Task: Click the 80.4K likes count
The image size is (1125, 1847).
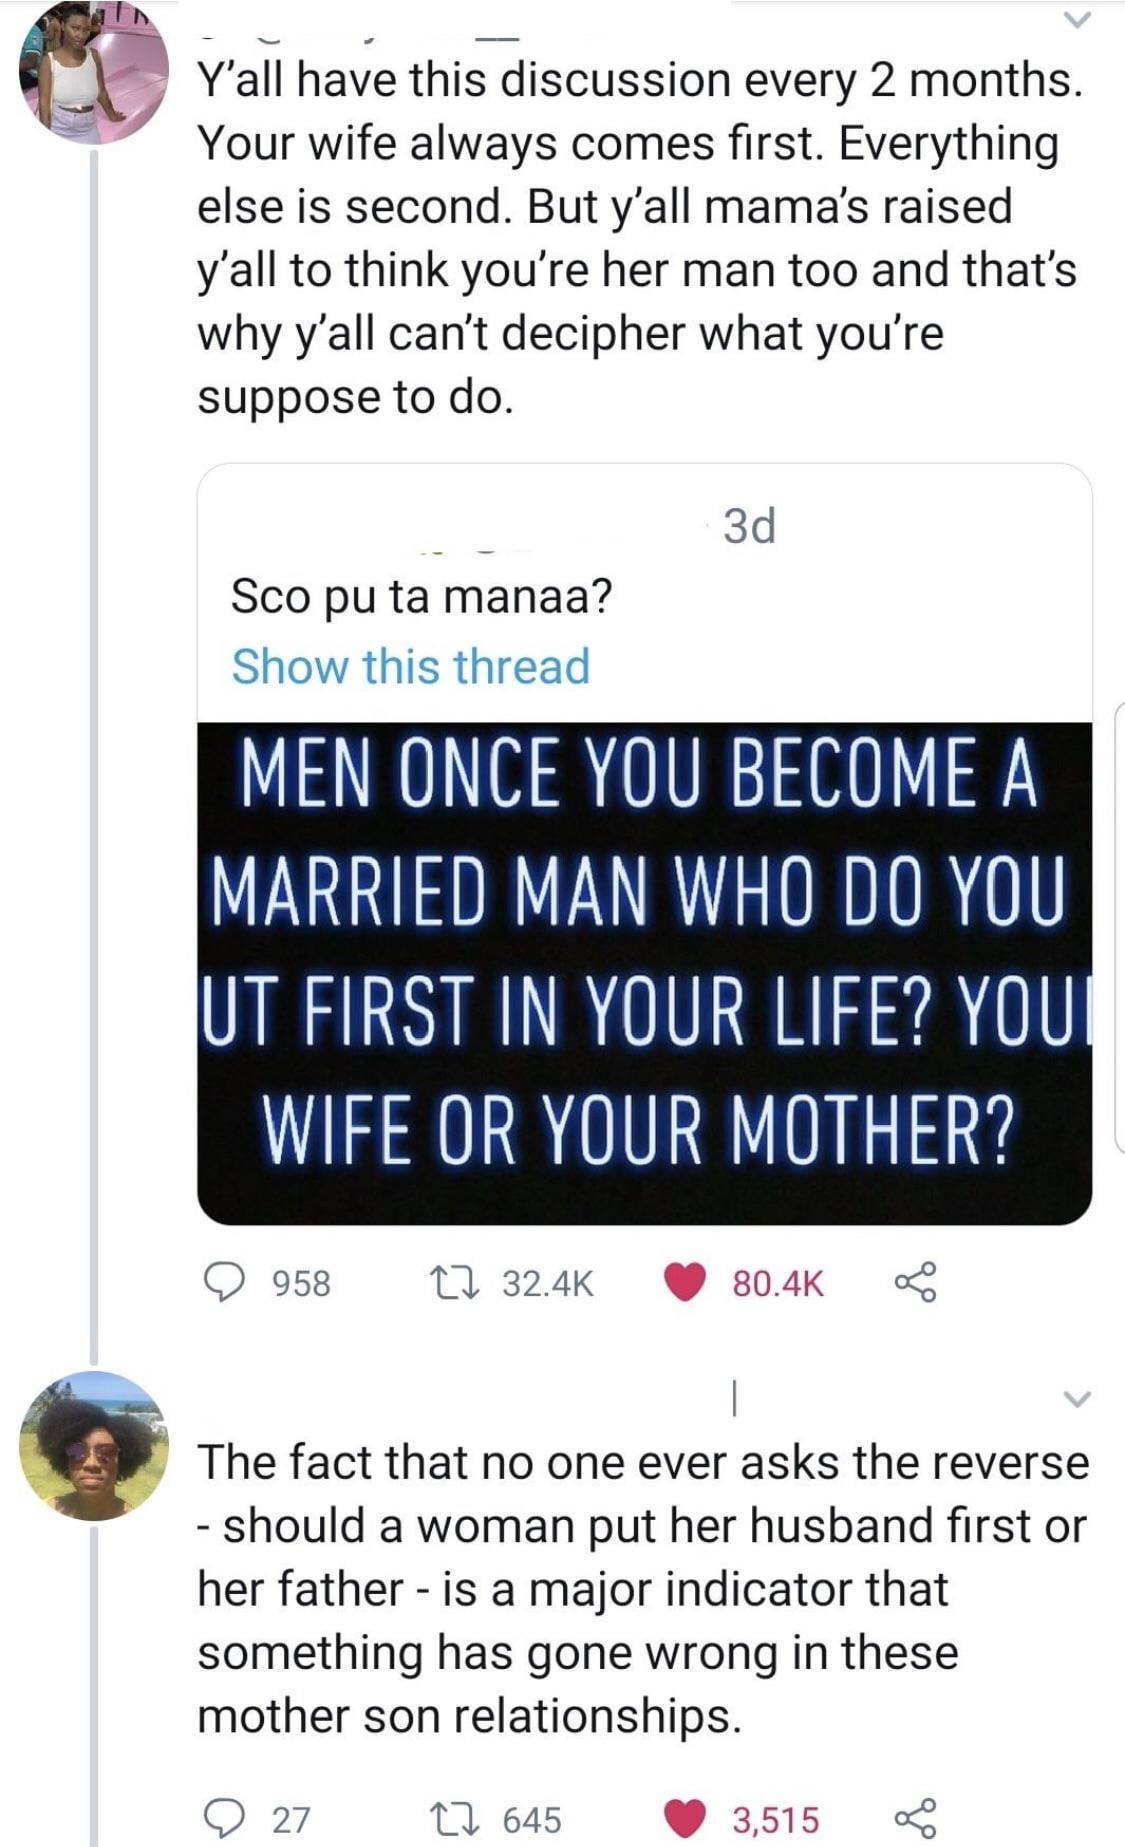Action: [x=777, y=1283]
